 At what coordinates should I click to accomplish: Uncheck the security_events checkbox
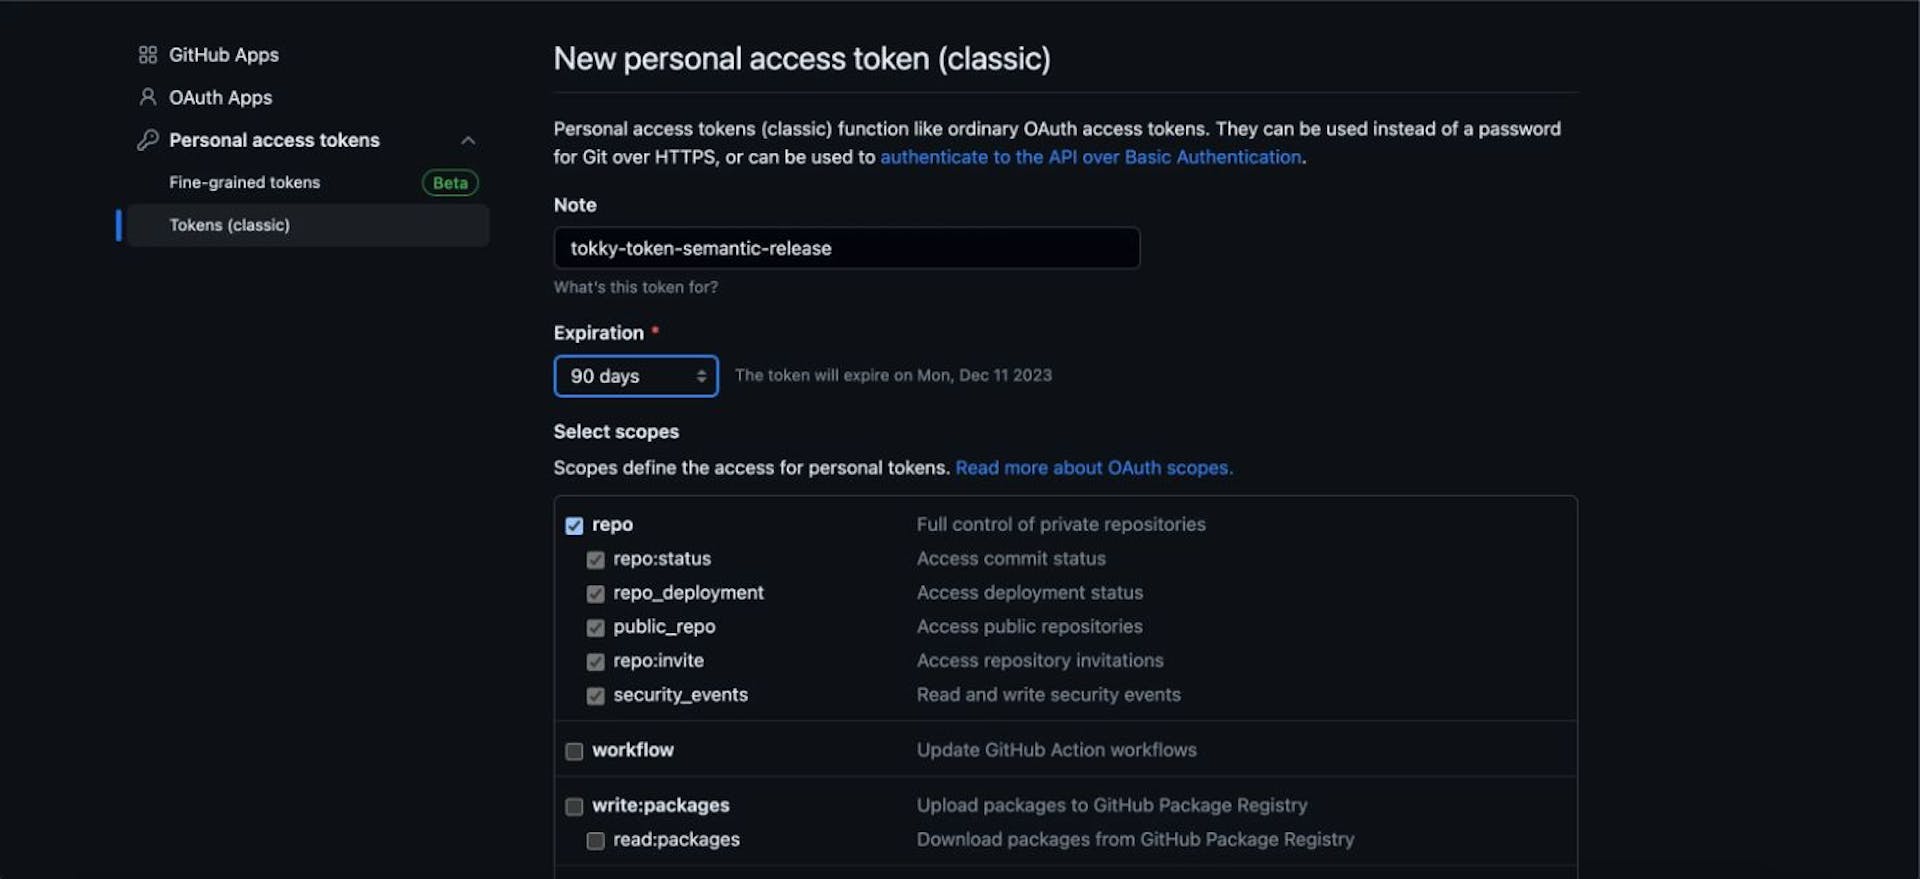[x=596, y=695]
